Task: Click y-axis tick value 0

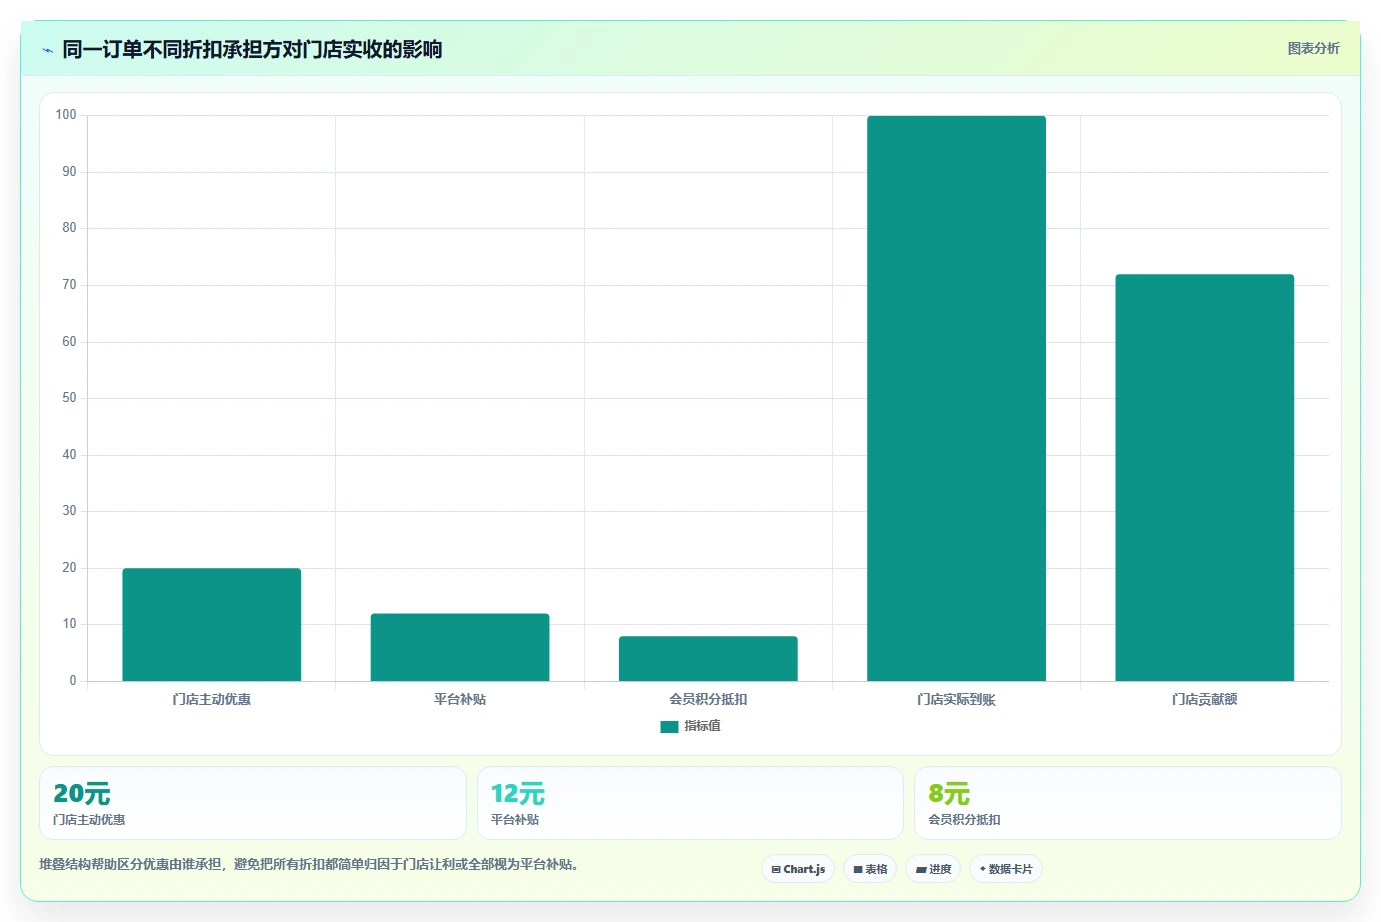Action: click(x=73, y=681)
